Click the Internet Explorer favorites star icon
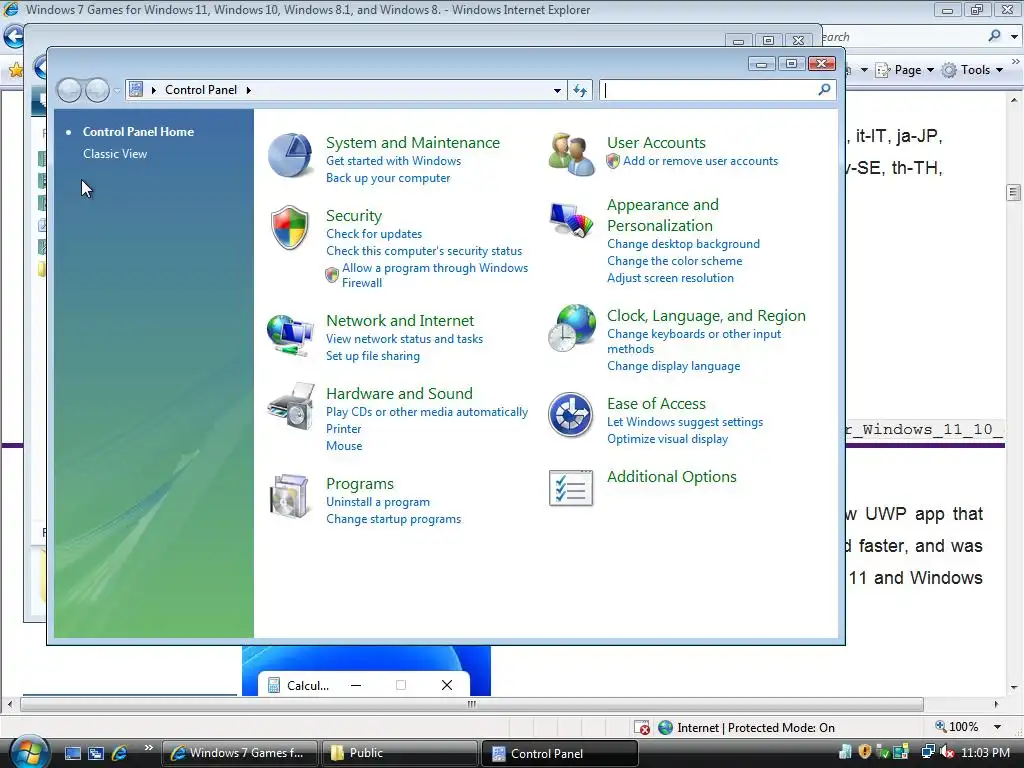Screen dimensions: 1024x768 pos(16,69)
